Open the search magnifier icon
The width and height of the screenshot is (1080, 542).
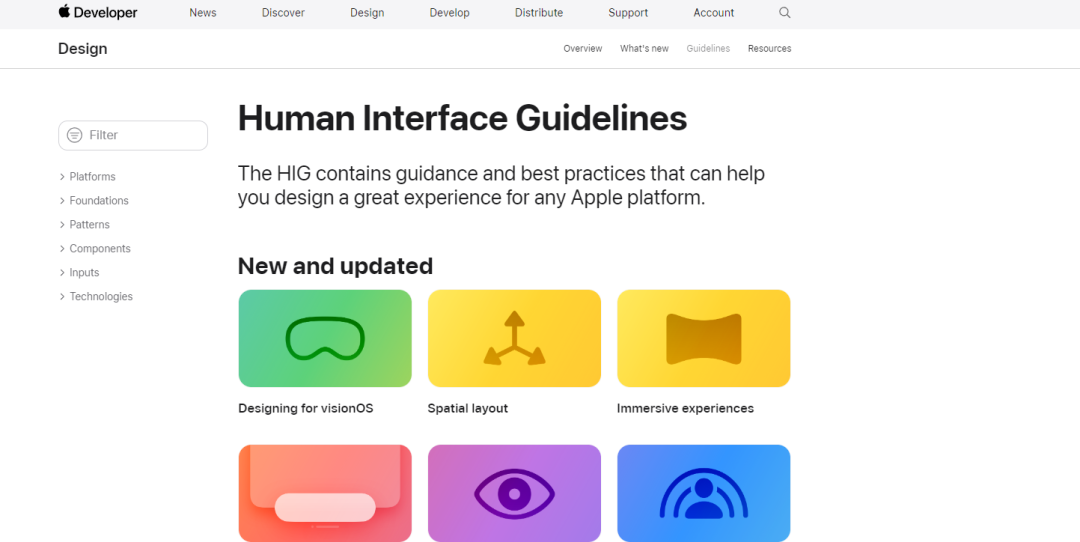click(x=785, y=12)
